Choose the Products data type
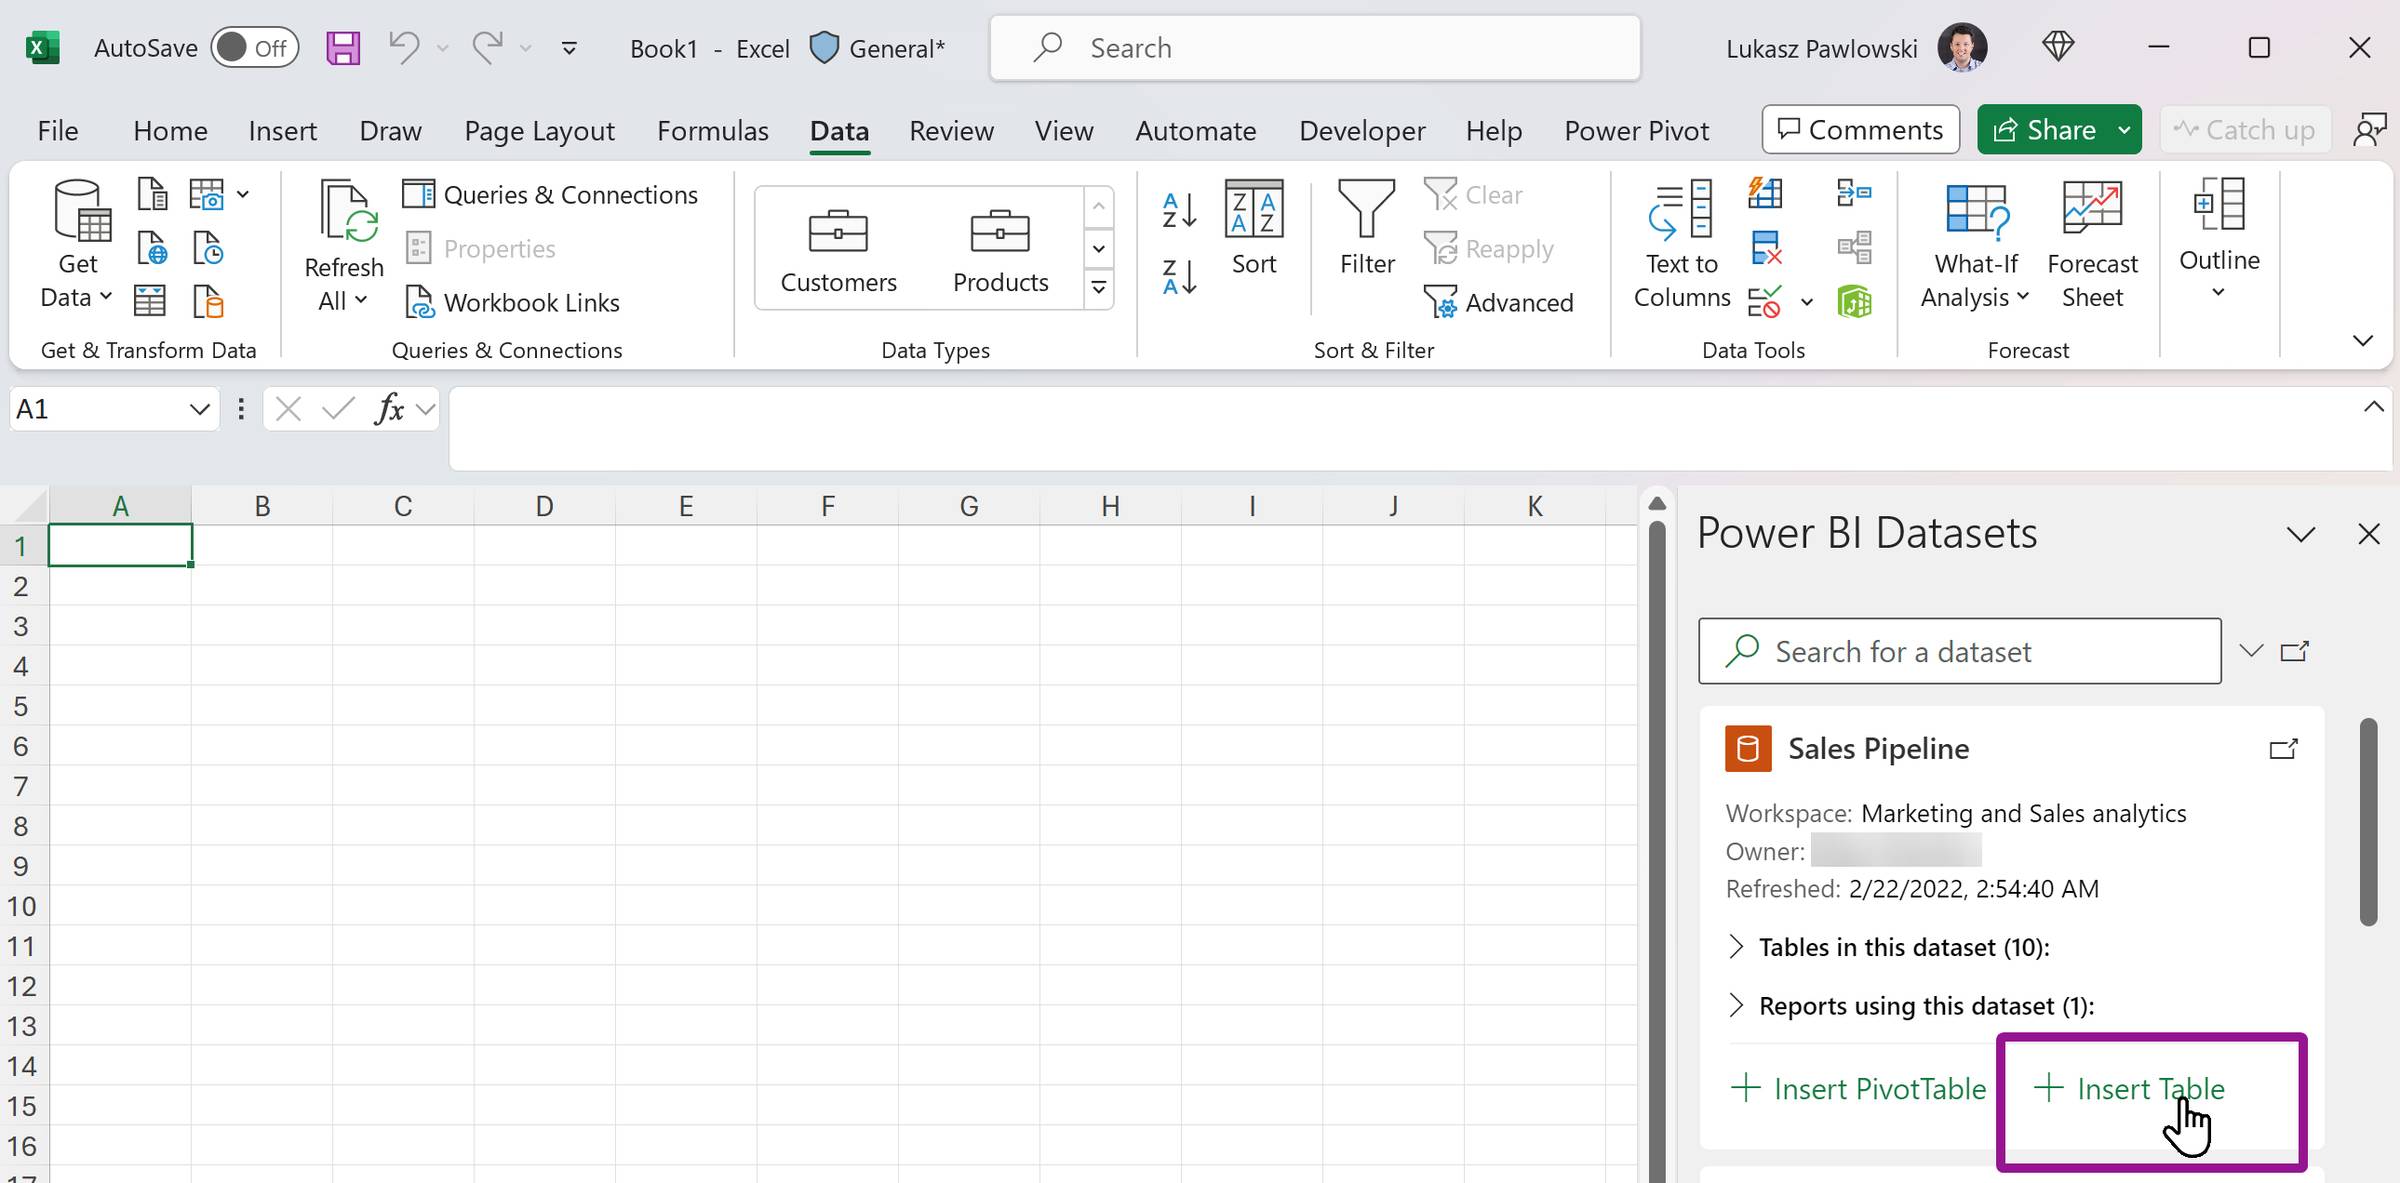The width and height of the screenshot is (2400, 1183). click(x=1000, y=250)
